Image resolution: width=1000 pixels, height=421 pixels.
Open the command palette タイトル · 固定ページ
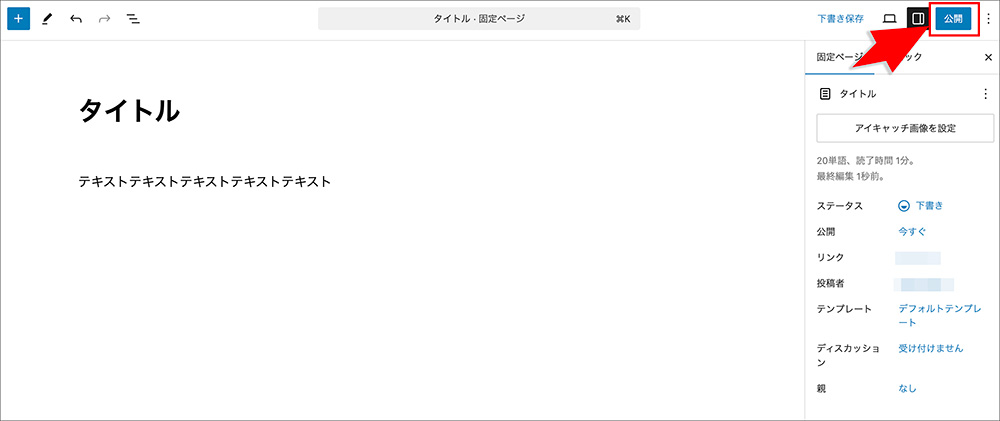click(x=479, y=19)
